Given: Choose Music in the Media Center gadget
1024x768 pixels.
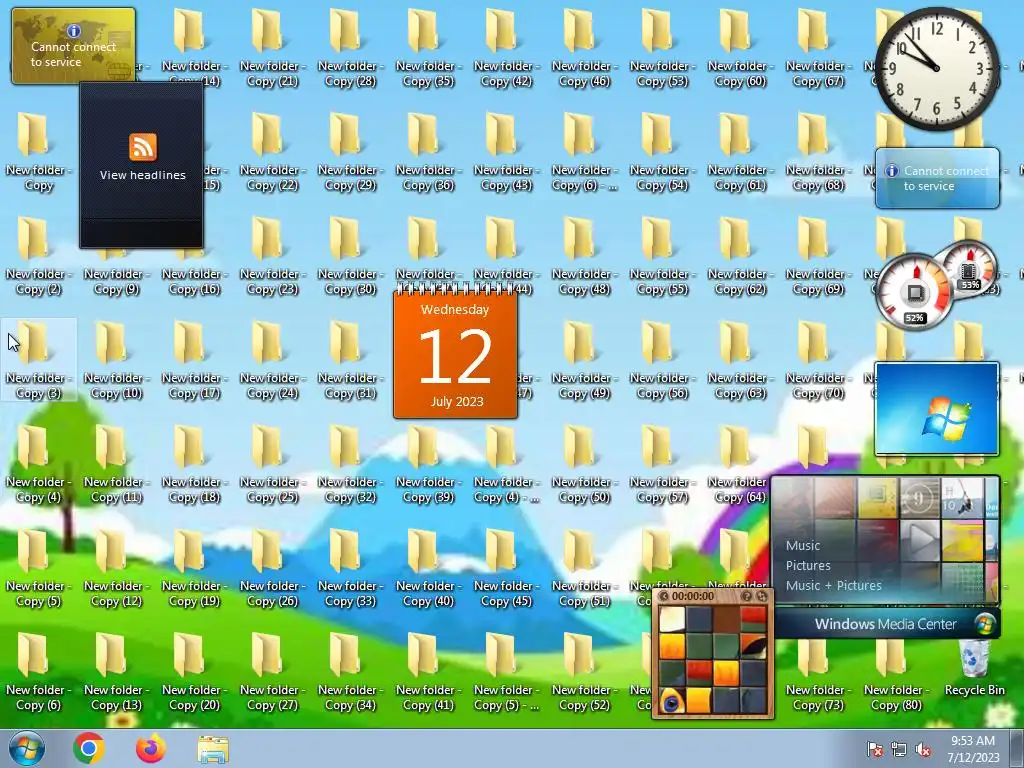Looking at the screenshot, I should [803, 545].
